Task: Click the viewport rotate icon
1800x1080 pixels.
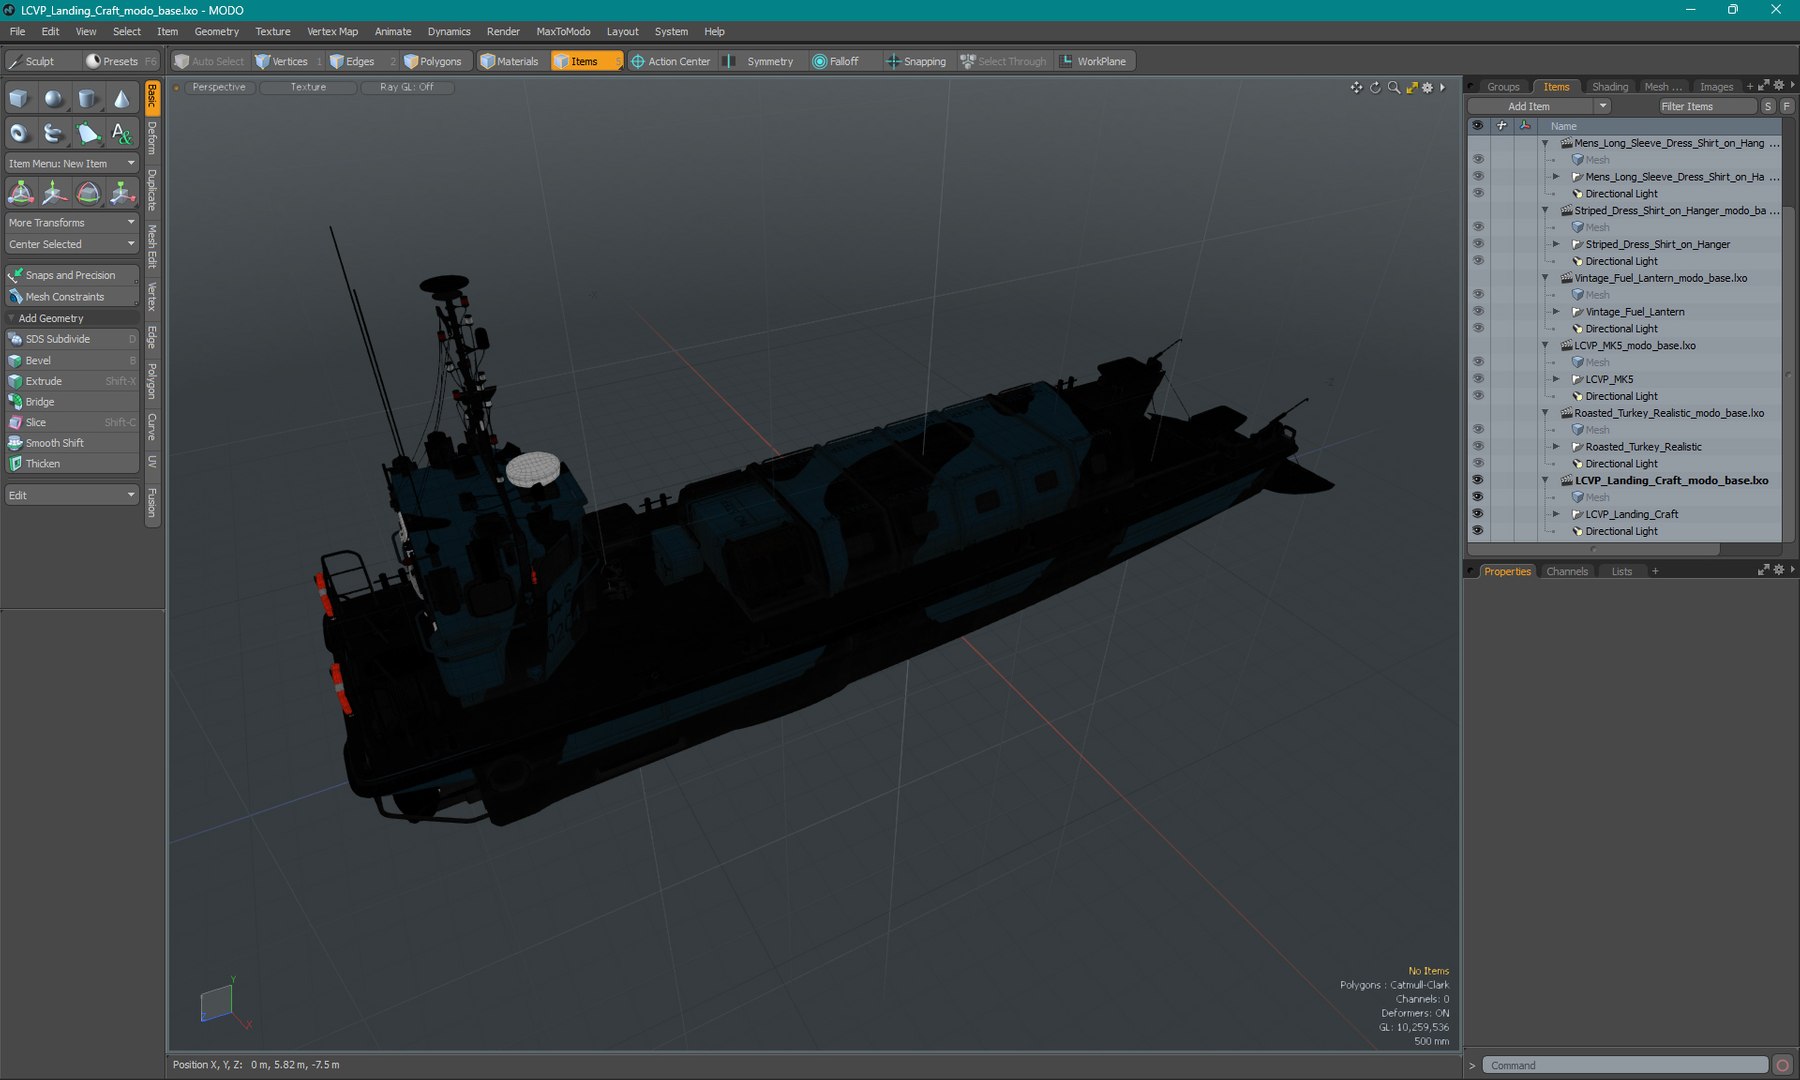Action: tap(1375, 88)
